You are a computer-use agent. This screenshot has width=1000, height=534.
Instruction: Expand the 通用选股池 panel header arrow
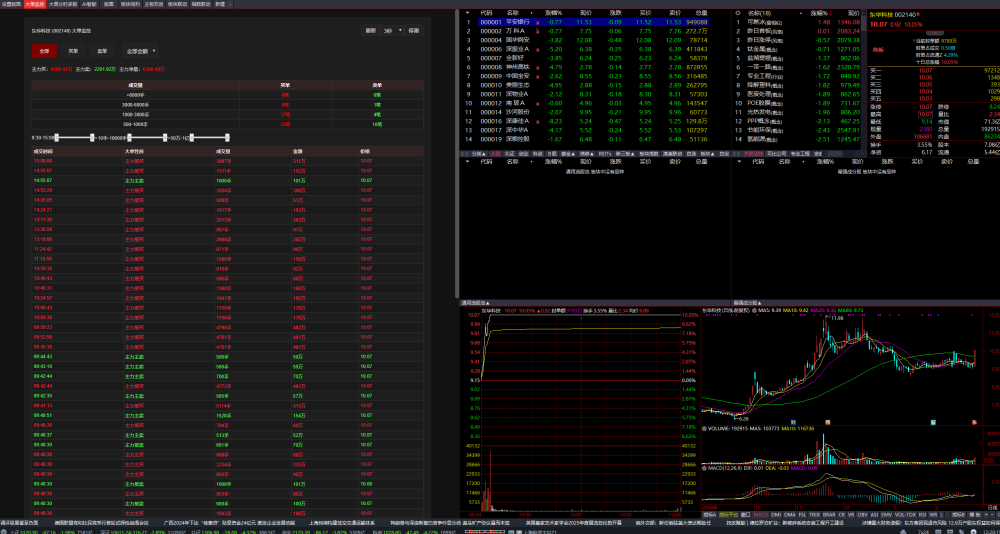coord(488,302)
